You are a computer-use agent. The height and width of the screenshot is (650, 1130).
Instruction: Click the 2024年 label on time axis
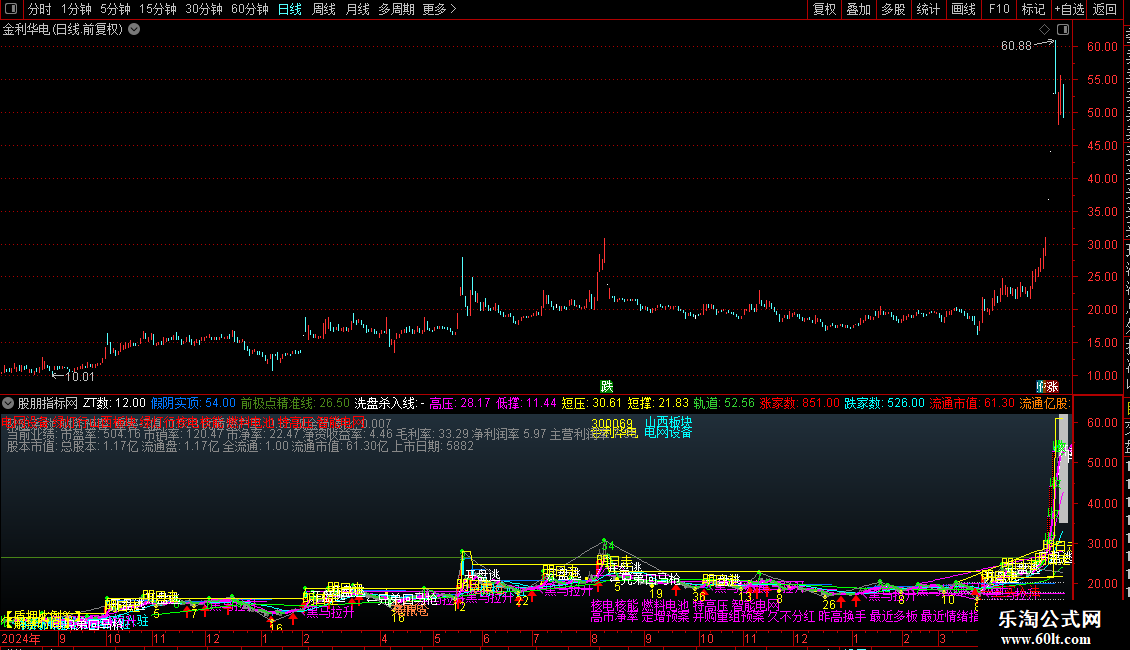tap(21, 638)
